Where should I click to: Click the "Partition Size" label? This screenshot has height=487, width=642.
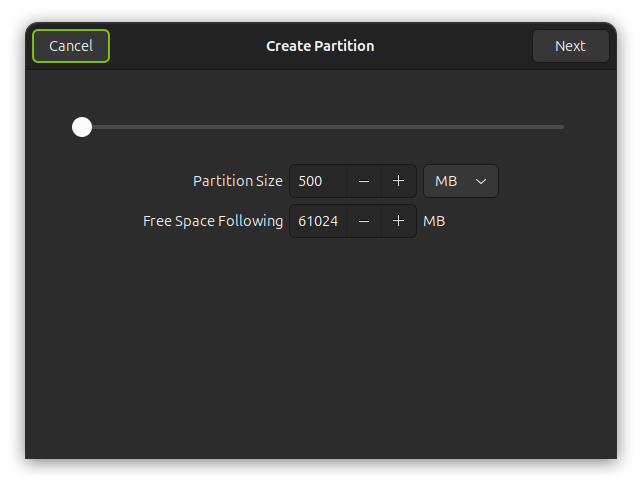point(238,181)
